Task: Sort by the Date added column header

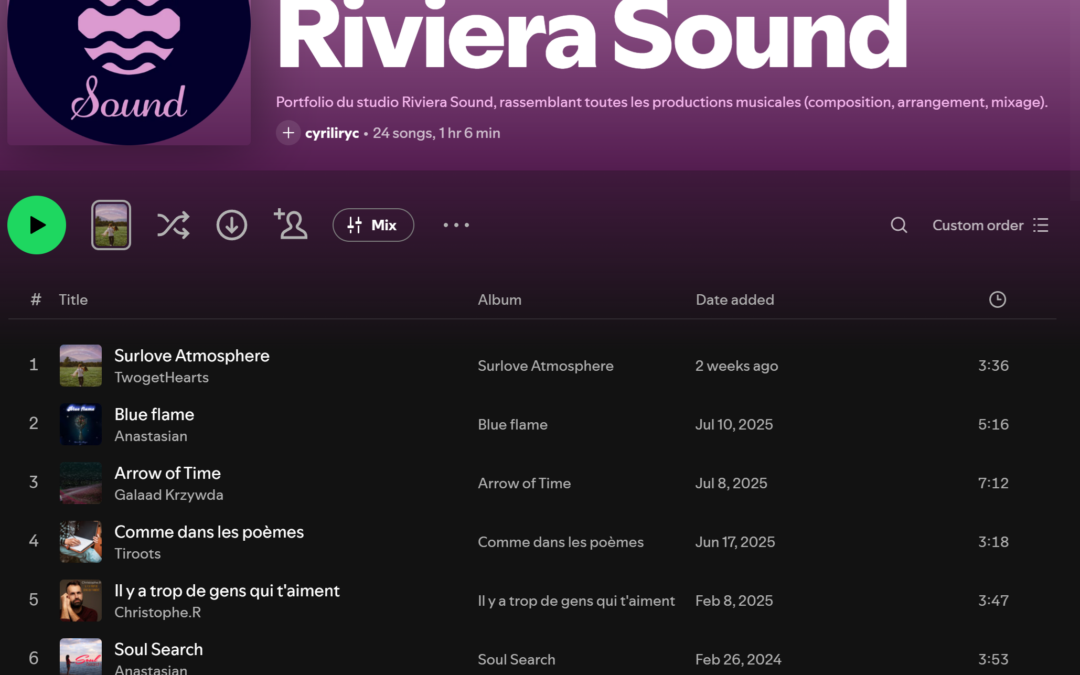Action: [734, 300]
